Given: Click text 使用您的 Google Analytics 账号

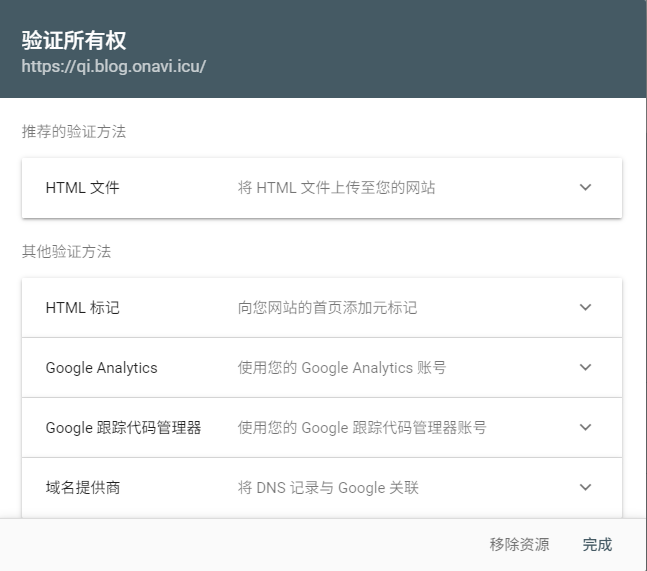Looking at the screenshot, I should [x=341, y=367].
